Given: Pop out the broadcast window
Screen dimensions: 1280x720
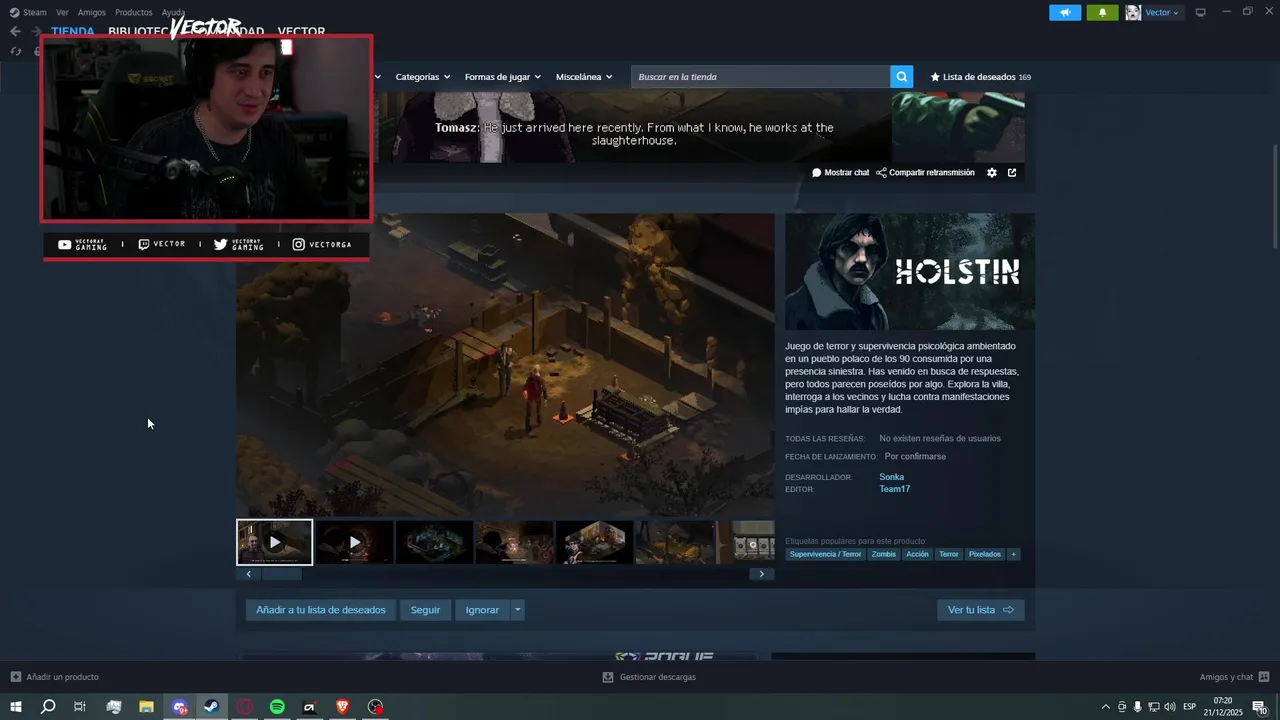Looking at the screenshot, I should (1012, 173).
